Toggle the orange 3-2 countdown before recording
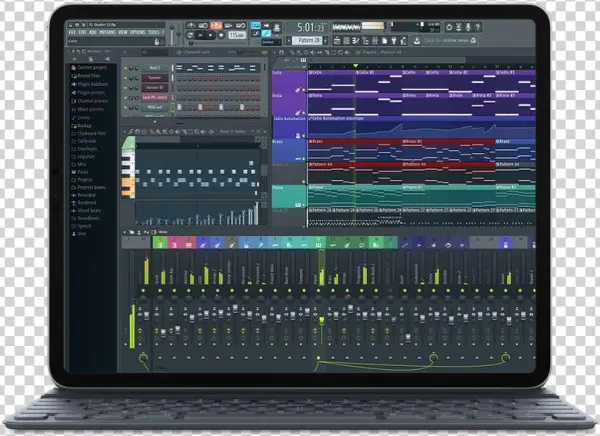600x436 pixels. [216, 26]
